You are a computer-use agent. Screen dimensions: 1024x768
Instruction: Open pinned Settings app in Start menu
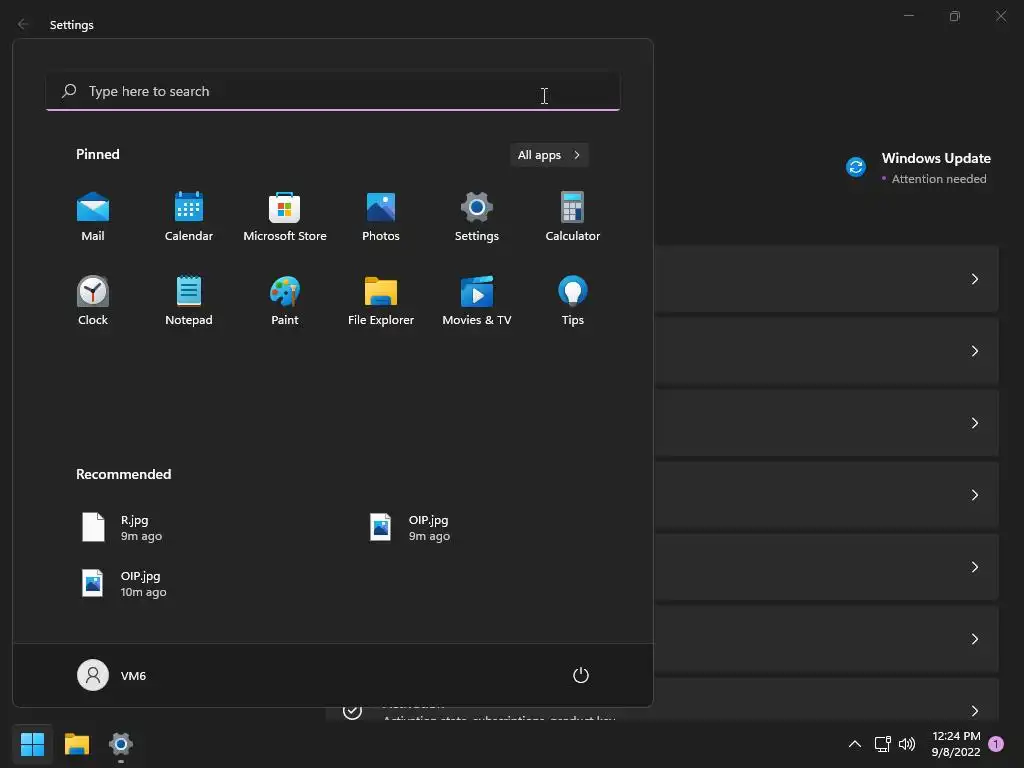point(477,217)
